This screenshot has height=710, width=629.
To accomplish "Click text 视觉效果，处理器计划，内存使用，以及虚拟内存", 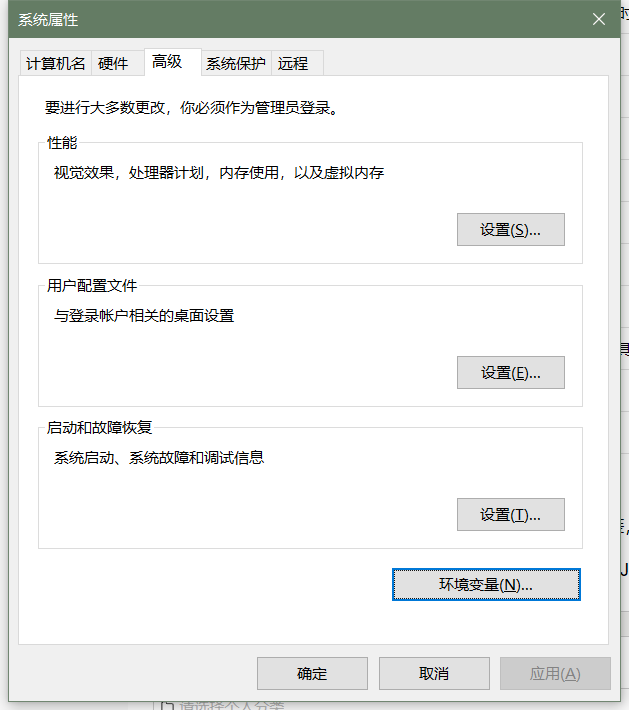I will tap(219, 173).
